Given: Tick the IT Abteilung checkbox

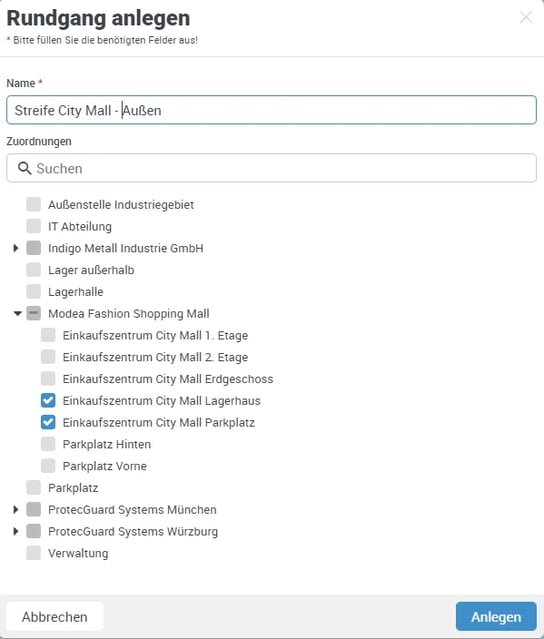Looking at the screenshot, I should point(33,226).
